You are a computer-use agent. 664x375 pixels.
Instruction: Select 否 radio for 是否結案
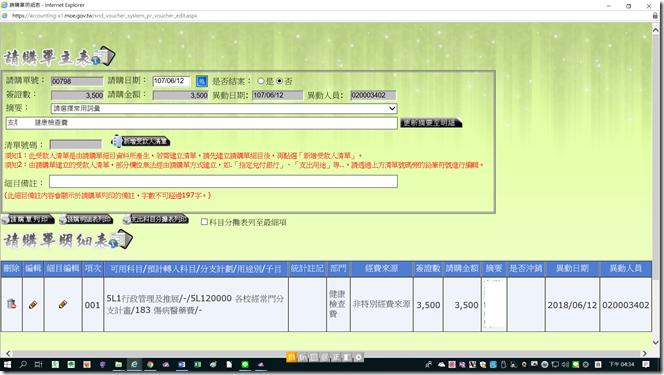pyautogui.click(x=279, y=81)
